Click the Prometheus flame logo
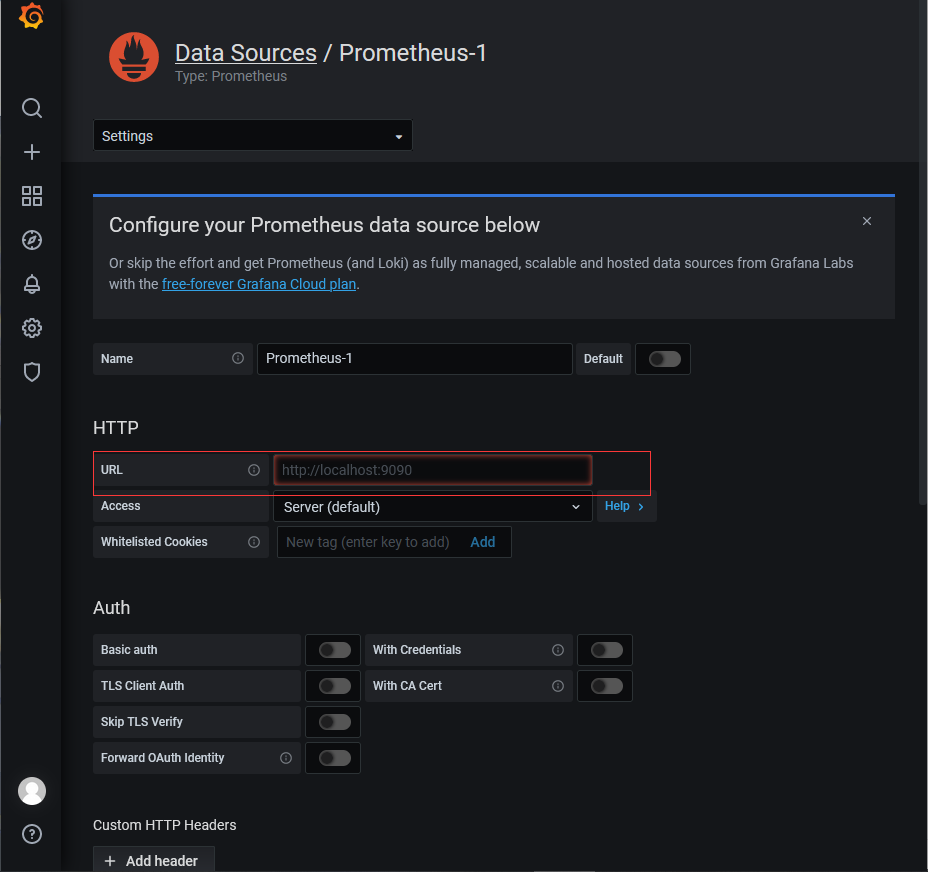928x872 pixels. click(134, 57)
